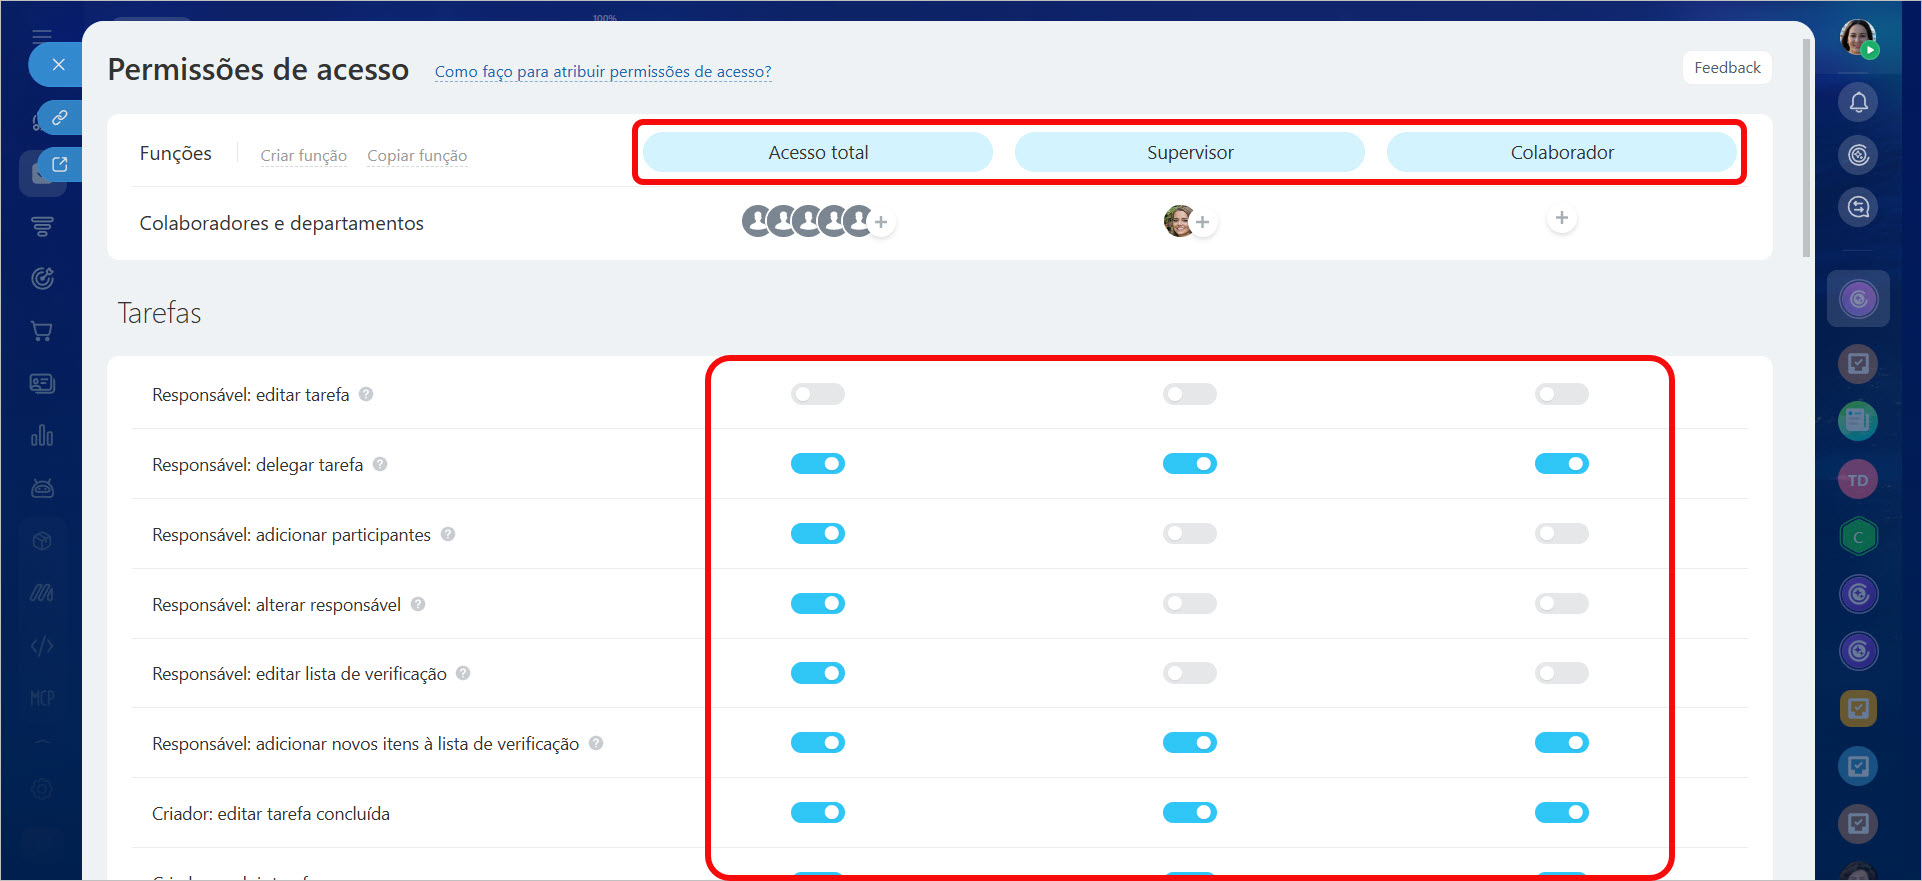Click the copy link icon
The height and width of the screenshot is (881, 1922).
coord(60,117)
